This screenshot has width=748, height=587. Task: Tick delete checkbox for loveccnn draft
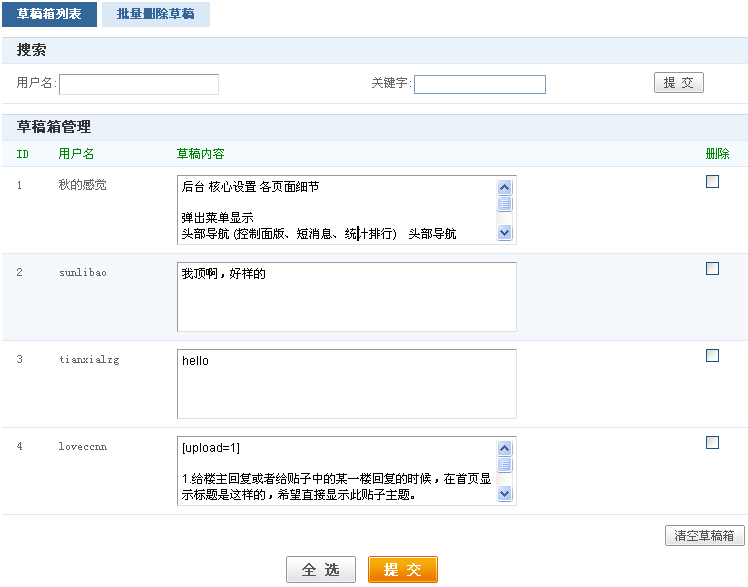coord(712,443)
